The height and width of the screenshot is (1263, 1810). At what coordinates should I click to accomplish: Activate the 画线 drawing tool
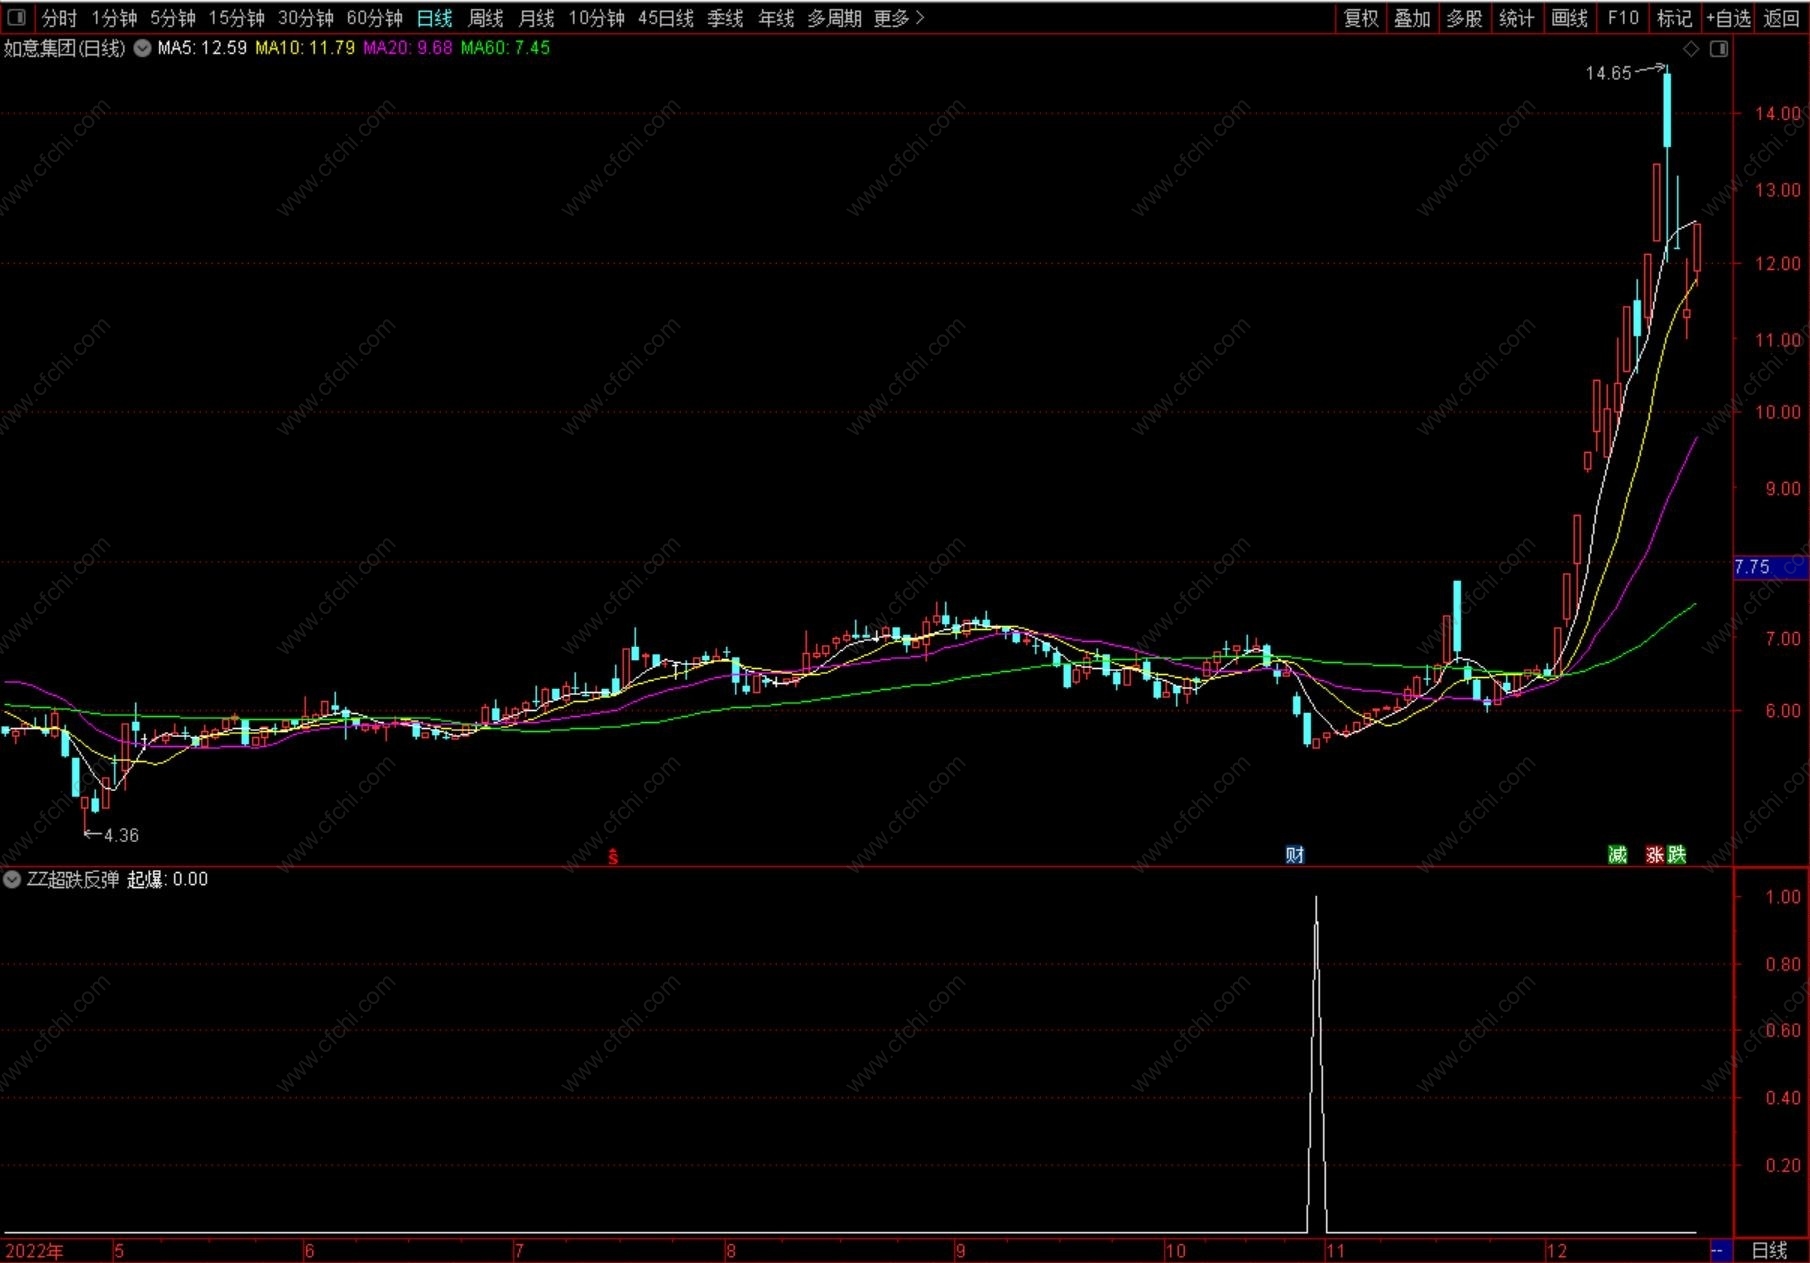pyautogui.click(x=1569, y=18)
